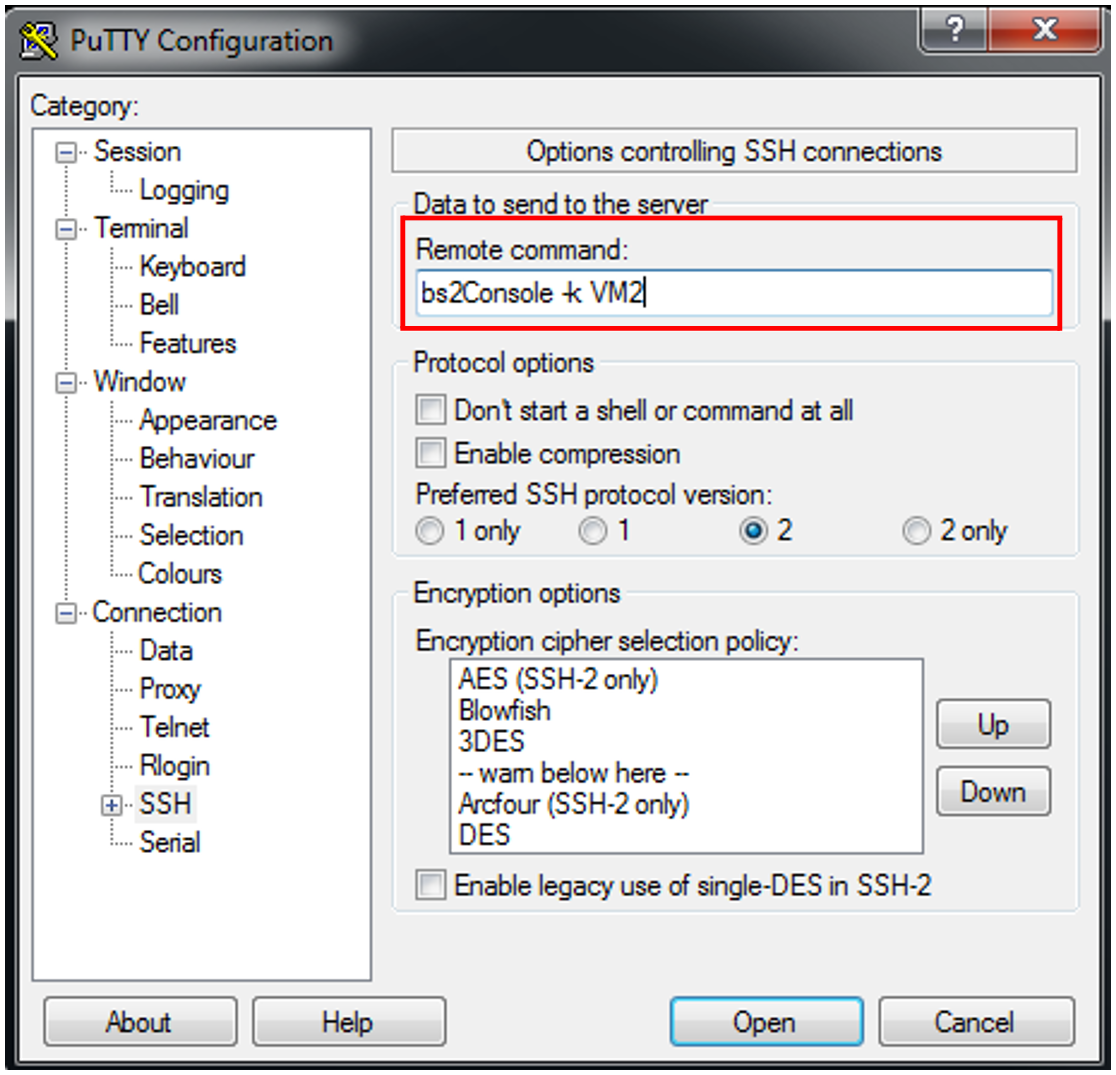Collapse the Window tree node
This screenshot has height=1075, width=1116.
click(x=66, y=383)
